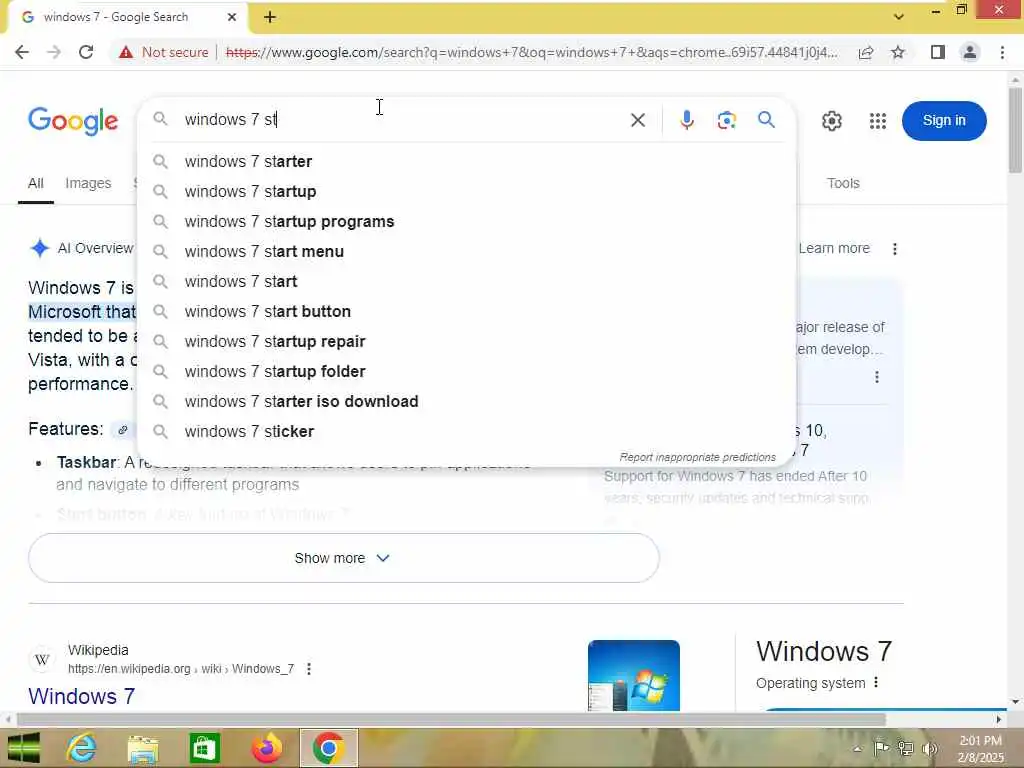1024x768 pixels.
Task: Clear the search box text
Action: click(x=637, y=120)
